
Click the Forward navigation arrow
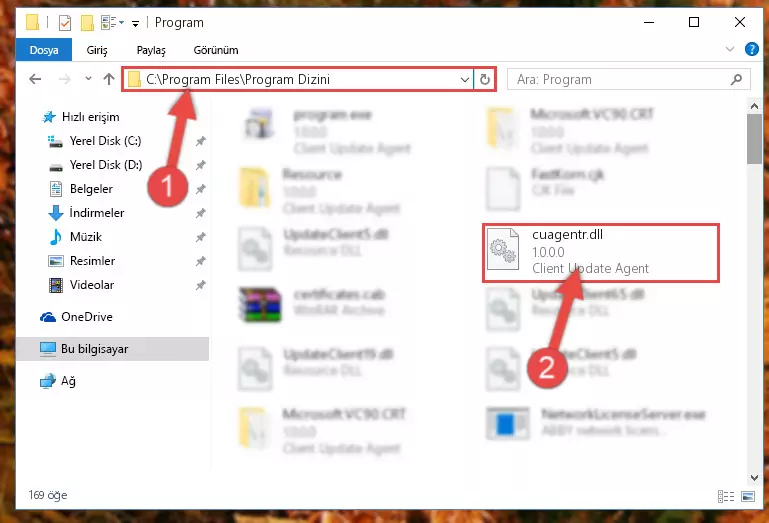[x=64, y=79]
